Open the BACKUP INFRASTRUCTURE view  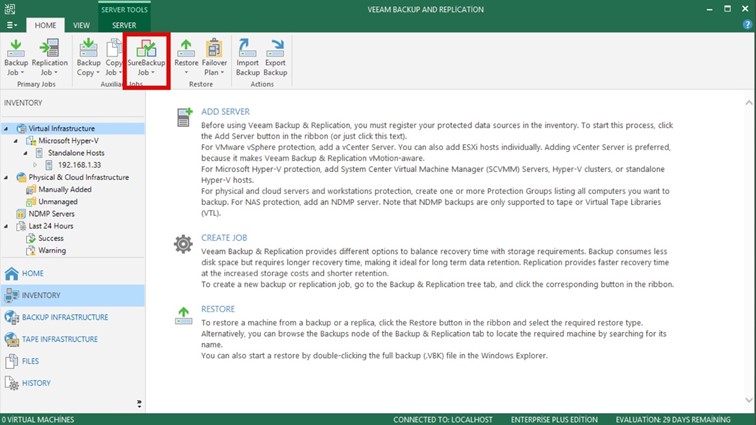pyautogui.click(x=65, y=317)
